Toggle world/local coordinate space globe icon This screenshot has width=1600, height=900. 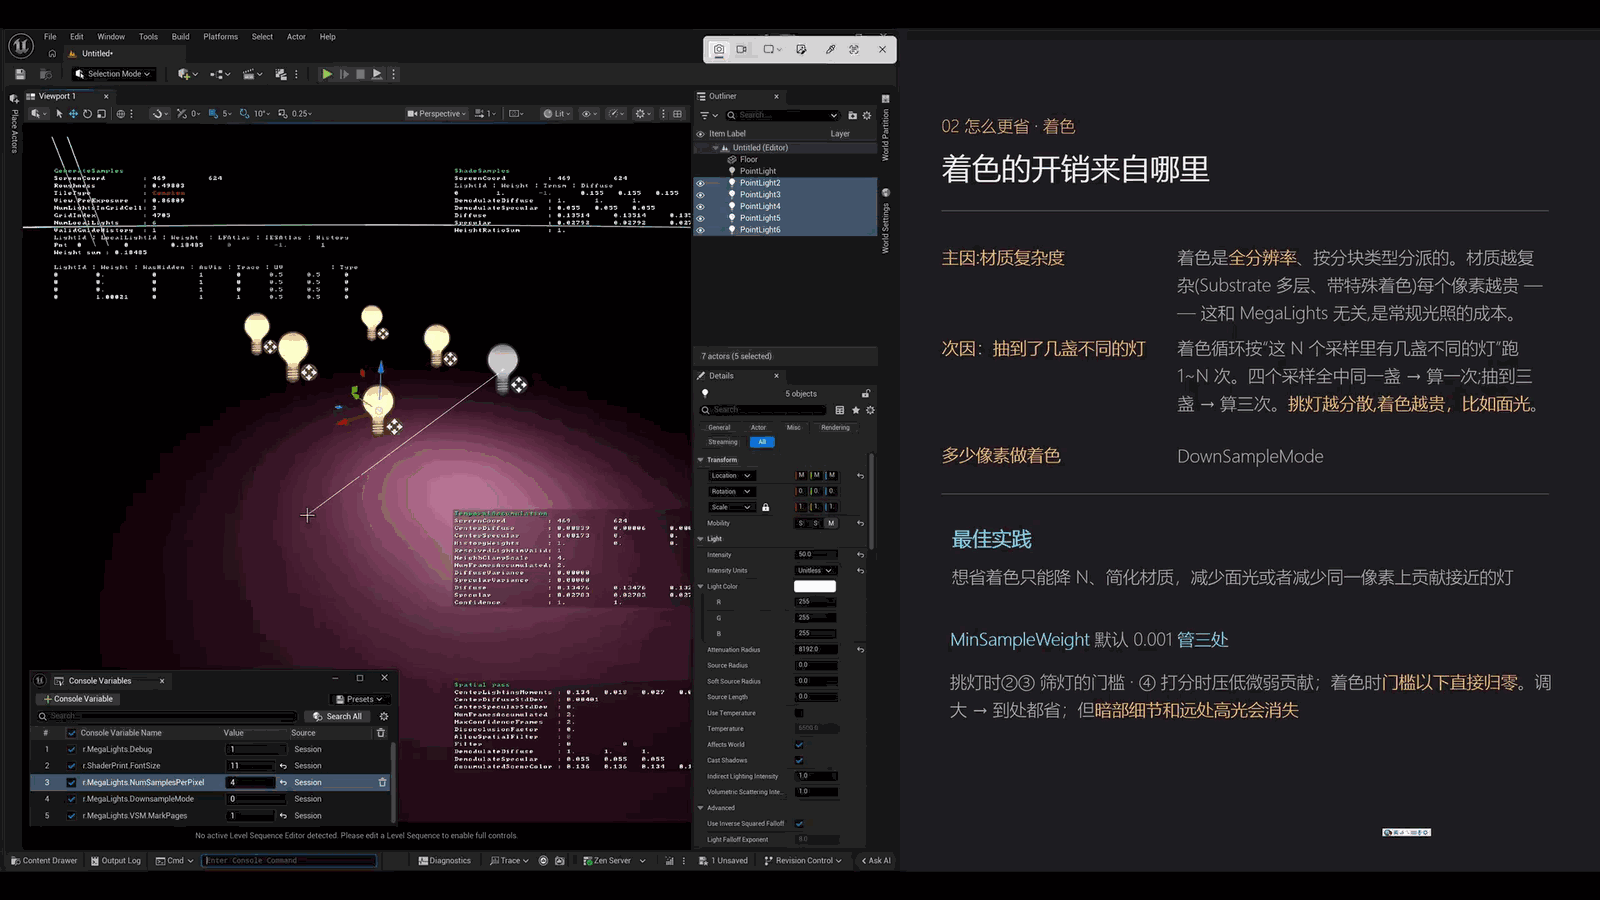[x=121, y=114]
